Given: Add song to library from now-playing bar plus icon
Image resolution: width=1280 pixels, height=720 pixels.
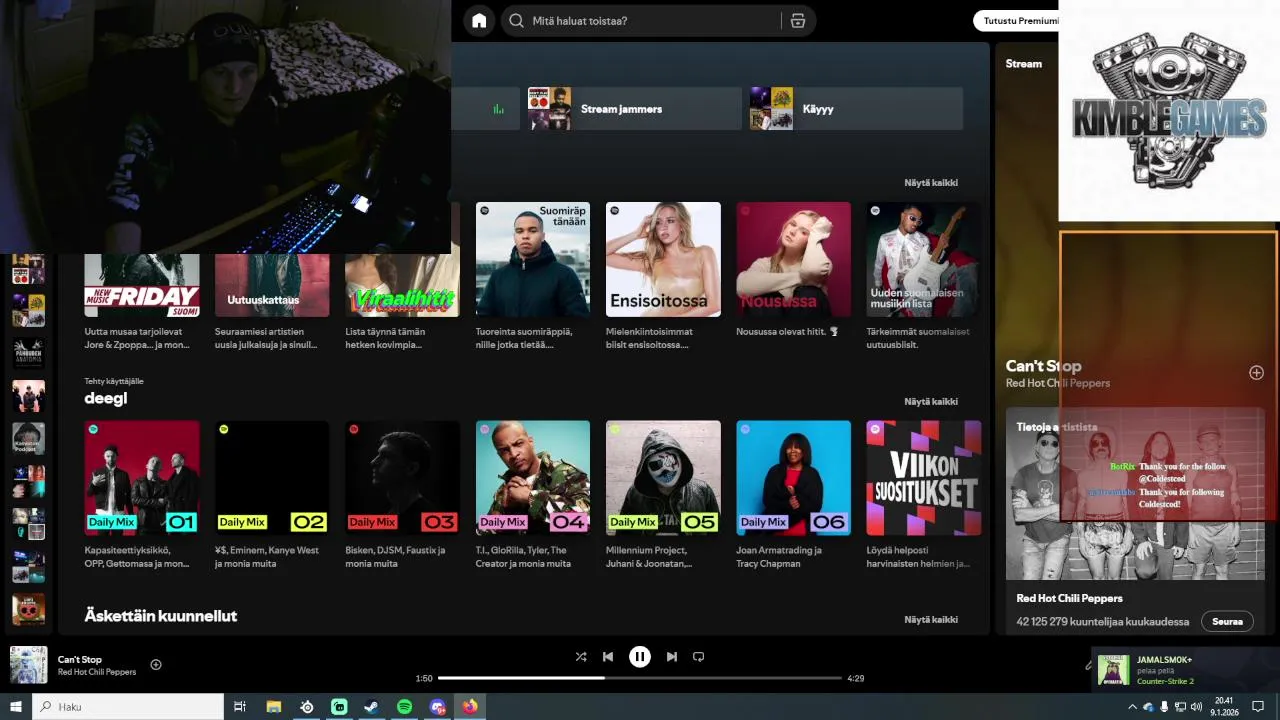Looking at the screenshot, I should point(156,665).
